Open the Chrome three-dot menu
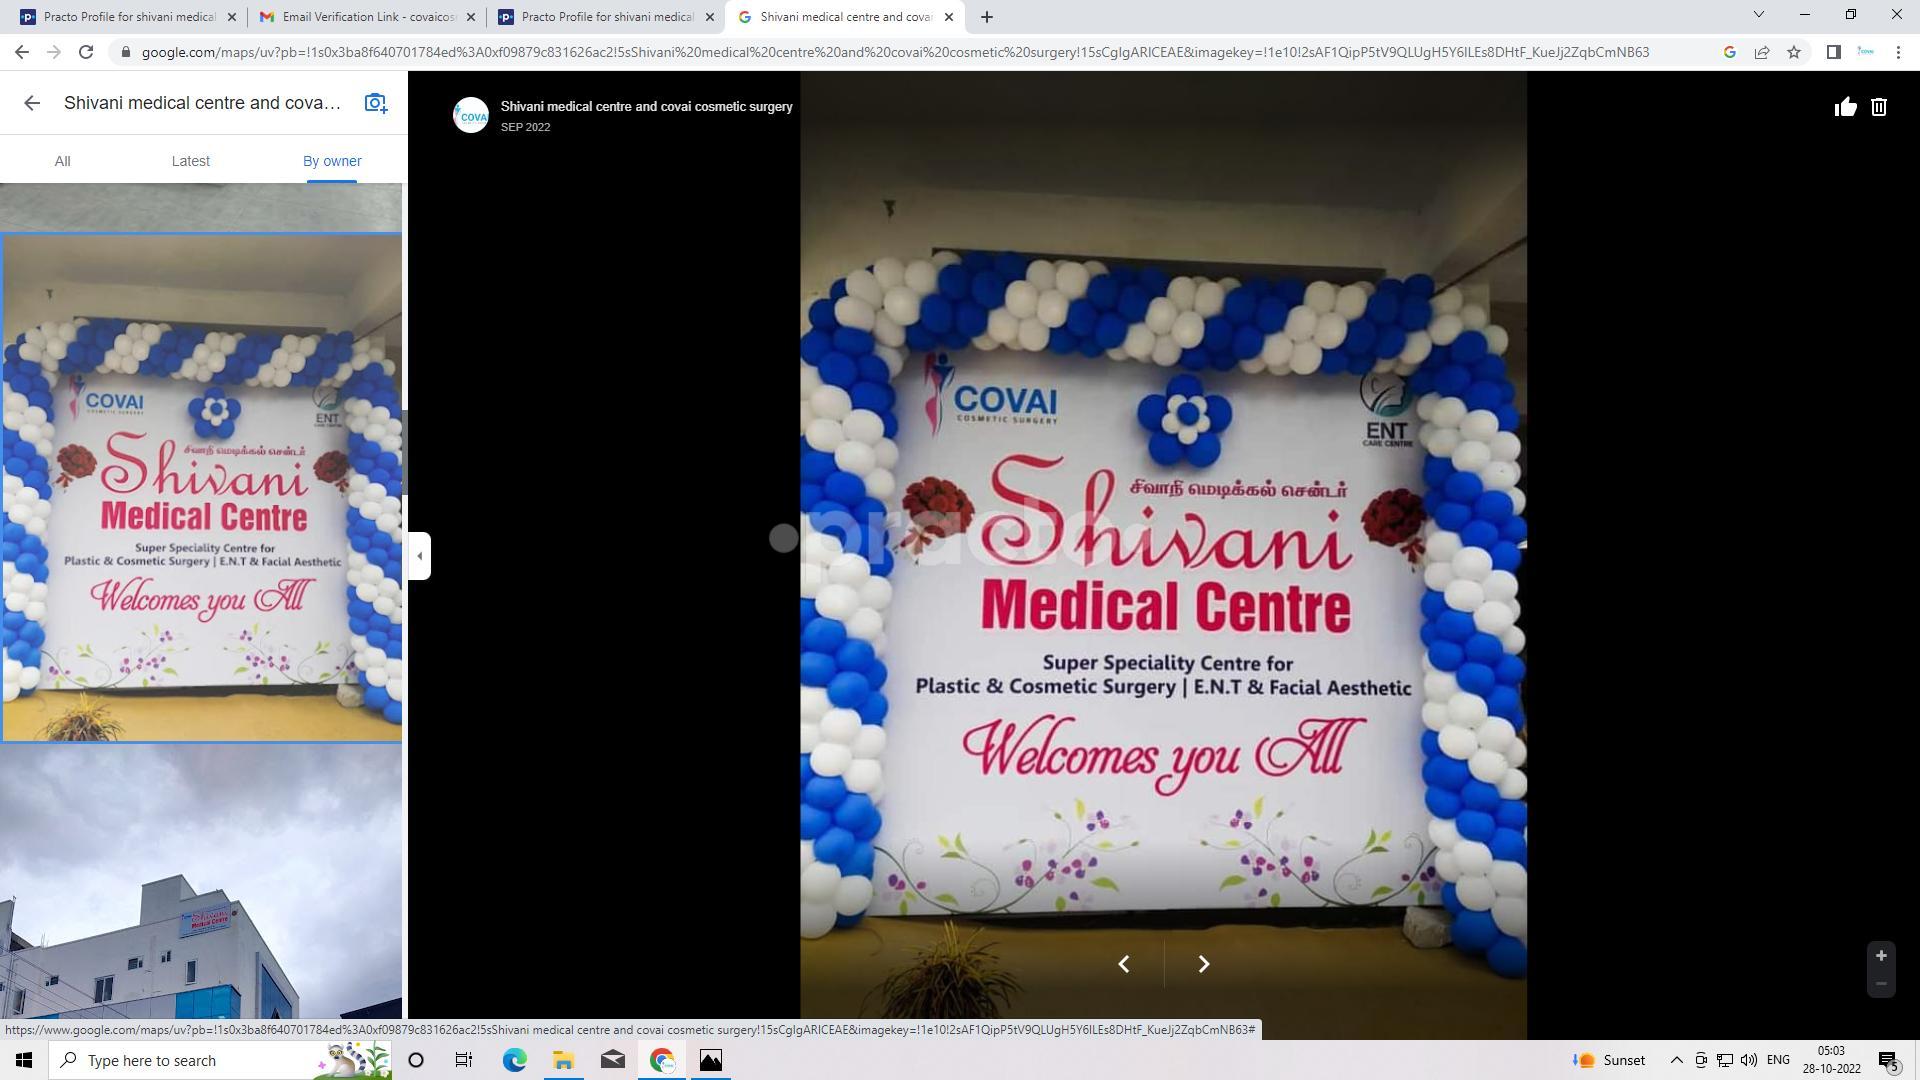 coord(1898,52)
